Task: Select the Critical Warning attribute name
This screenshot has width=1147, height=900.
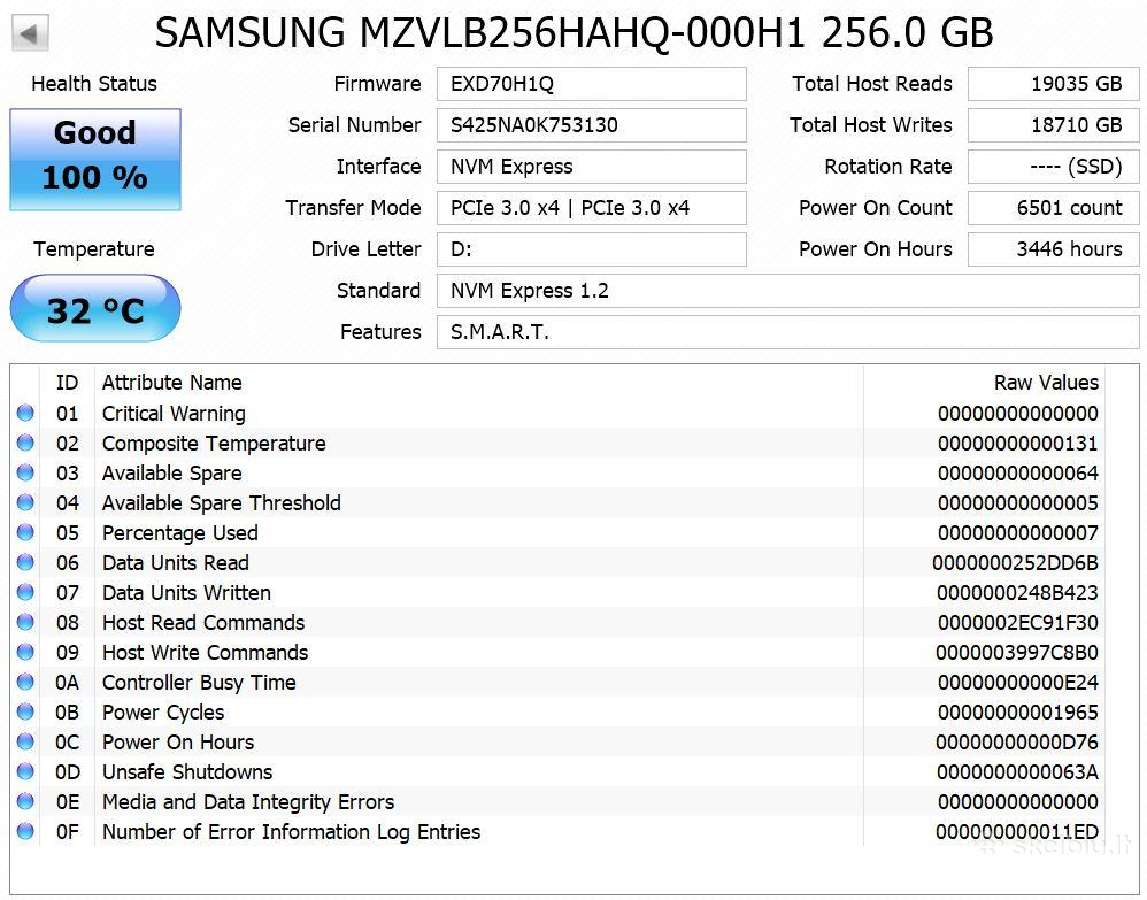Action: 174,413
